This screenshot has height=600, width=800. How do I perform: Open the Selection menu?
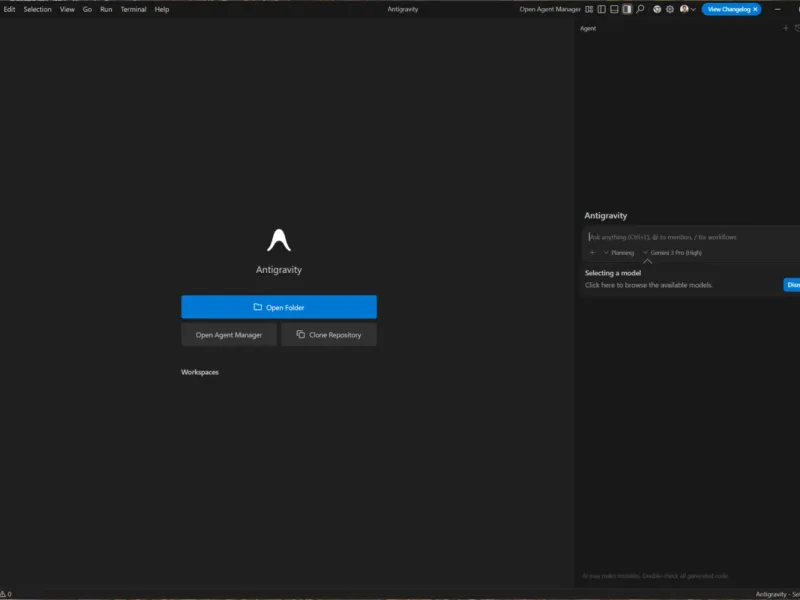[37, 9]
